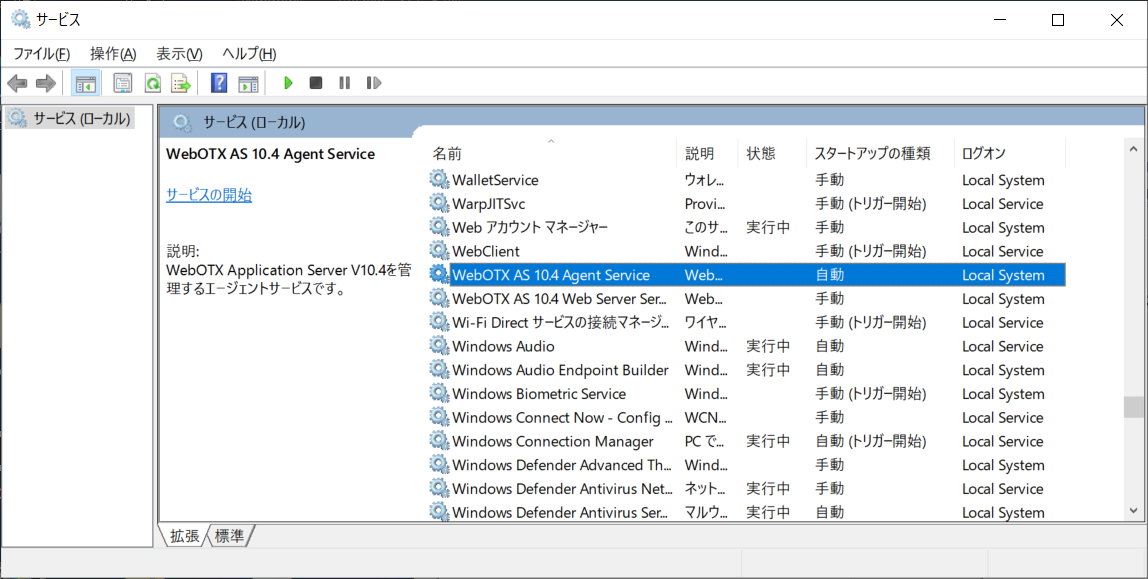
Task: Click the forward navigation arrow icon
Action: [45, 82]
